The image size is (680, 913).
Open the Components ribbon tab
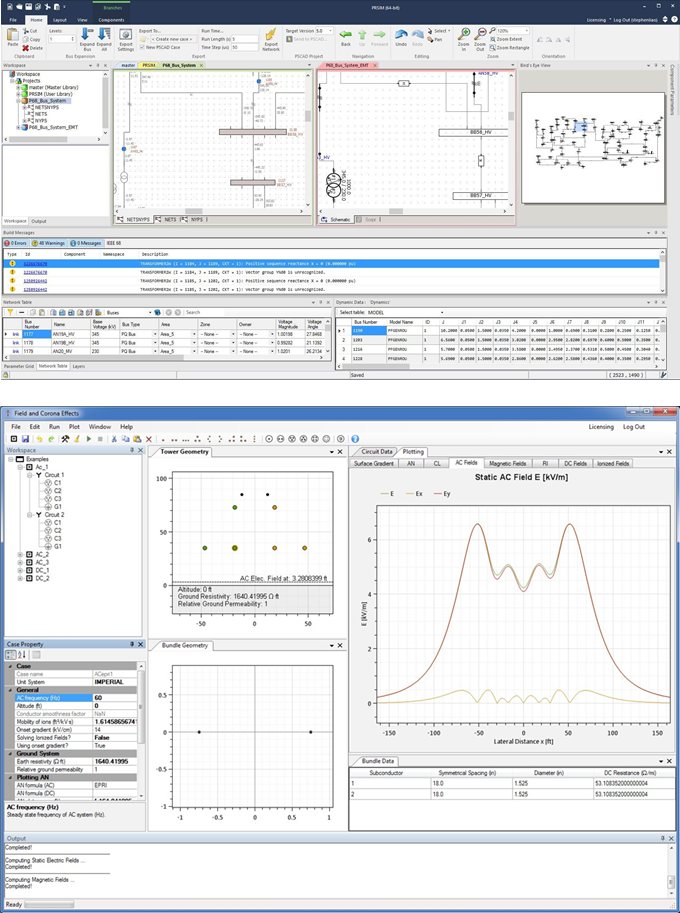pyautogui.click(x=111, y=20)
